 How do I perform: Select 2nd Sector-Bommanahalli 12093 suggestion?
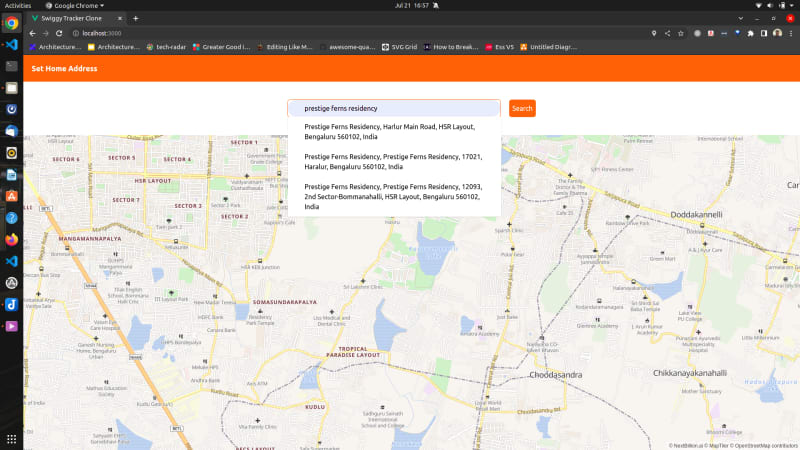coord(394,196)
